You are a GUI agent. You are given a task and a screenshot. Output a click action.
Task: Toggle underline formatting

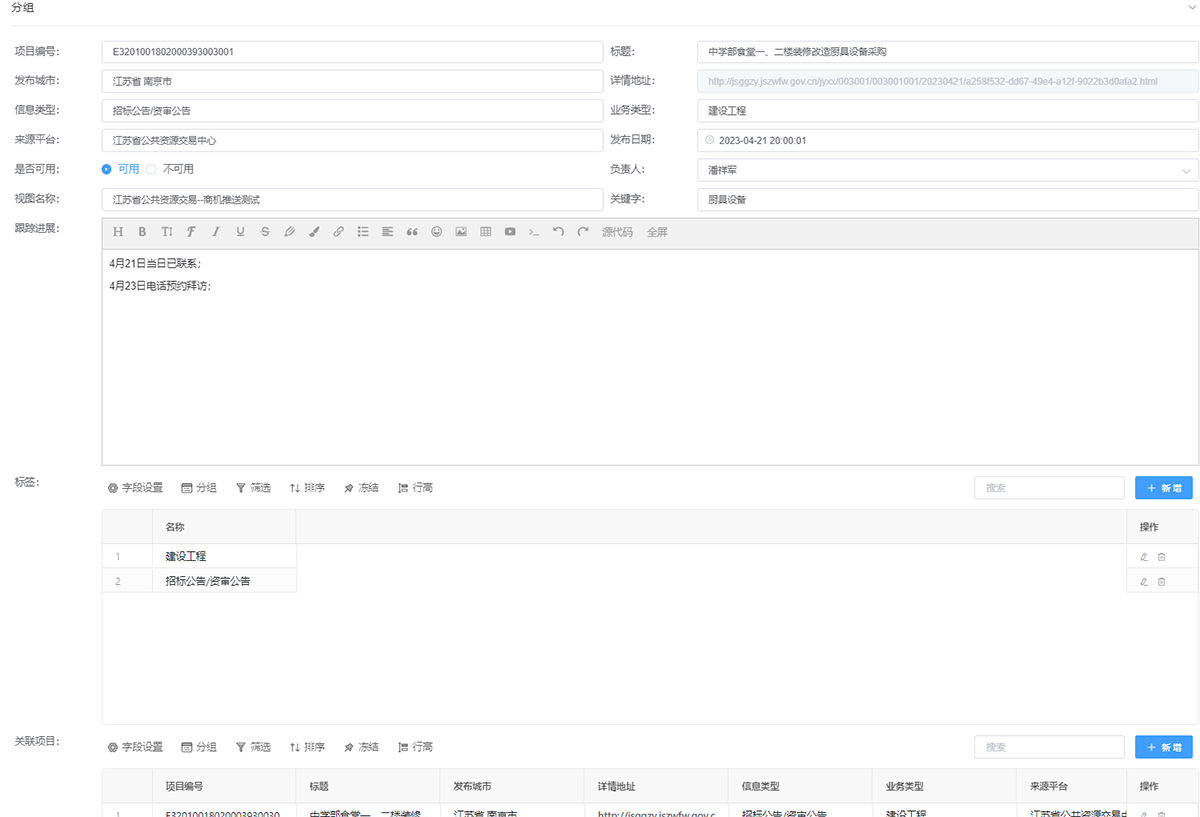pyautogui.click(x=240, y=232)
